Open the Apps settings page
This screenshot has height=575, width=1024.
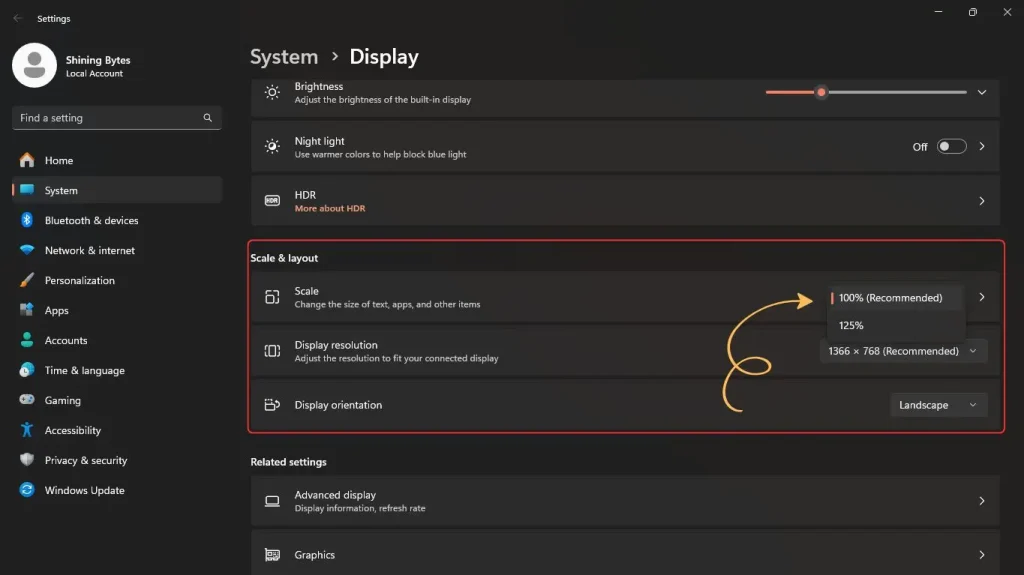(x=56, y=310)
